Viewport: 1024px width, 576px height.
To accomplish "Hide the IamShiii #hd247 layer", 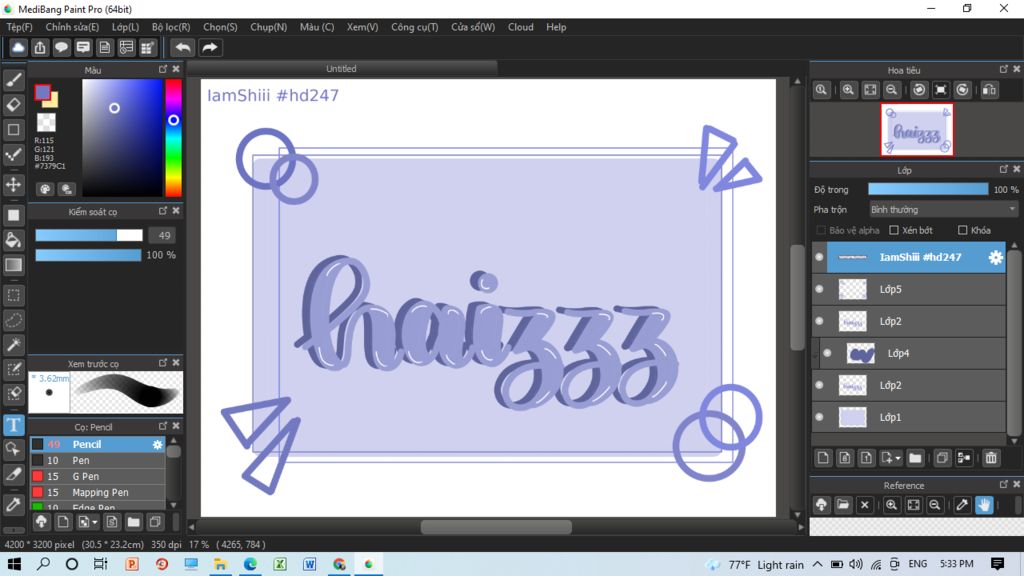I will point(819,257).
